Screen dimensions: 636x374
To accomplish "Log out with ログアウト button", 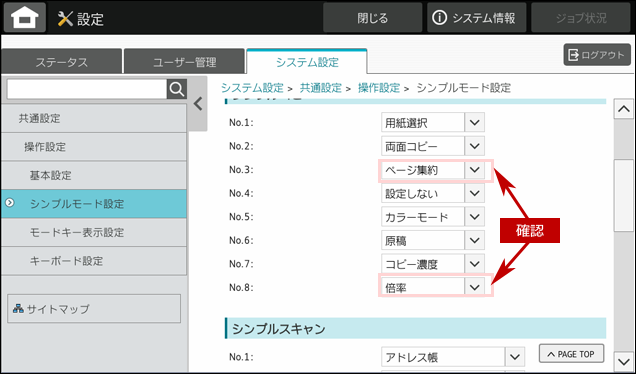I will tap(597, 55).
